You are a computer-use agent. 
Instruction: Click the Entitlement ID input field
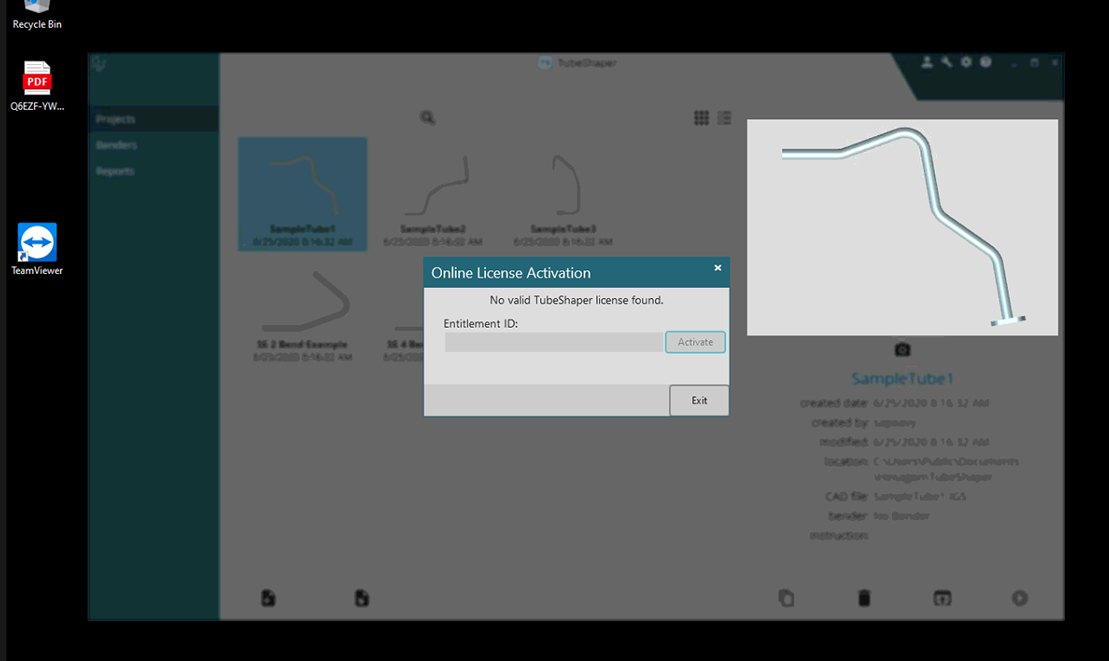coord(553,342)
